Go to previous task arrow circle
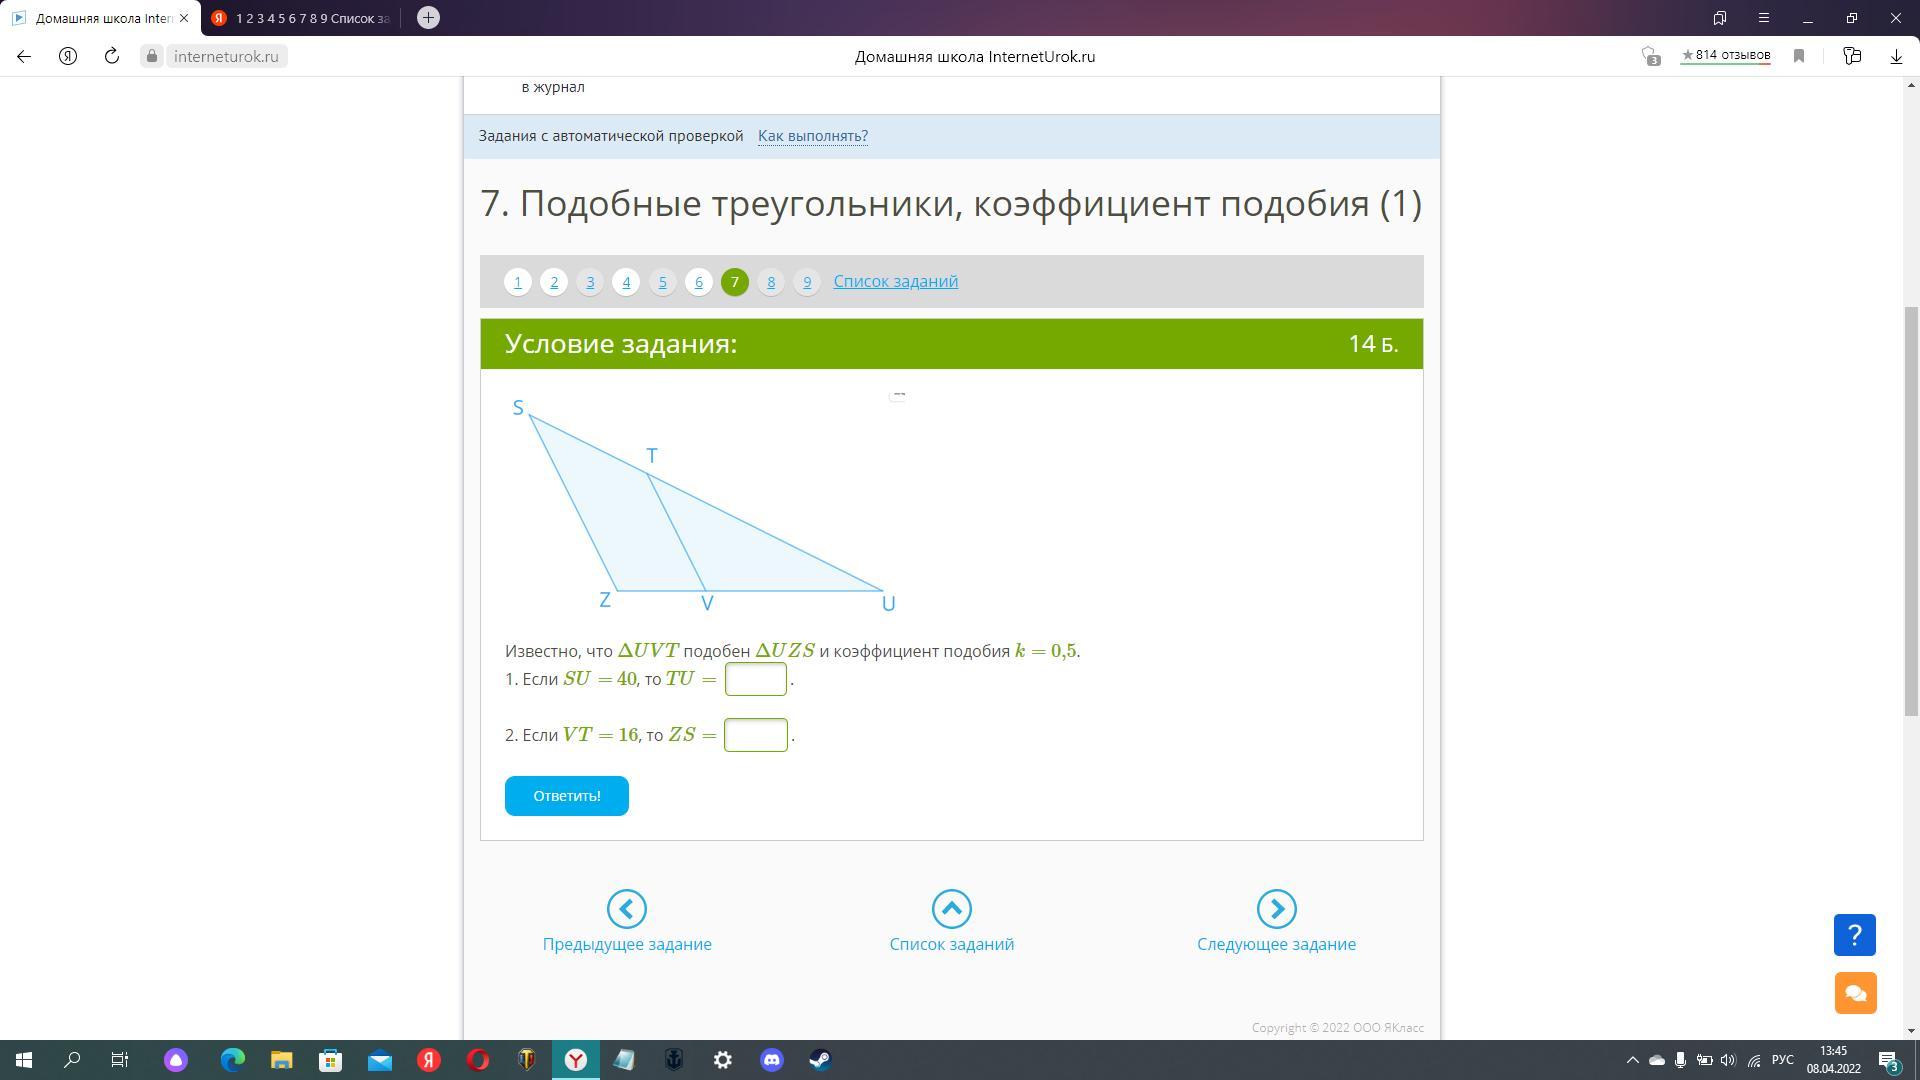 (x=627, y=909)
